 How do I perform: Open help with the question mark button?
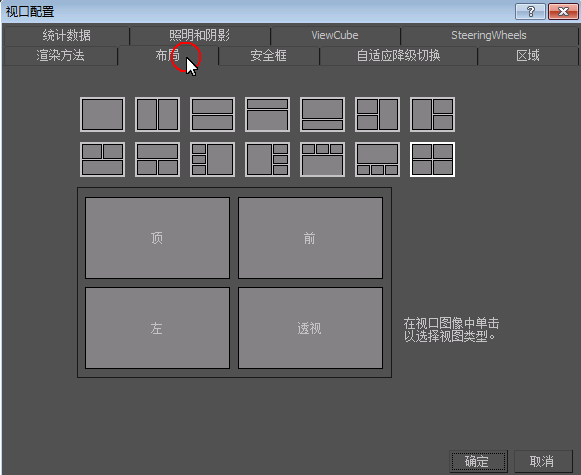coord(530,11)
